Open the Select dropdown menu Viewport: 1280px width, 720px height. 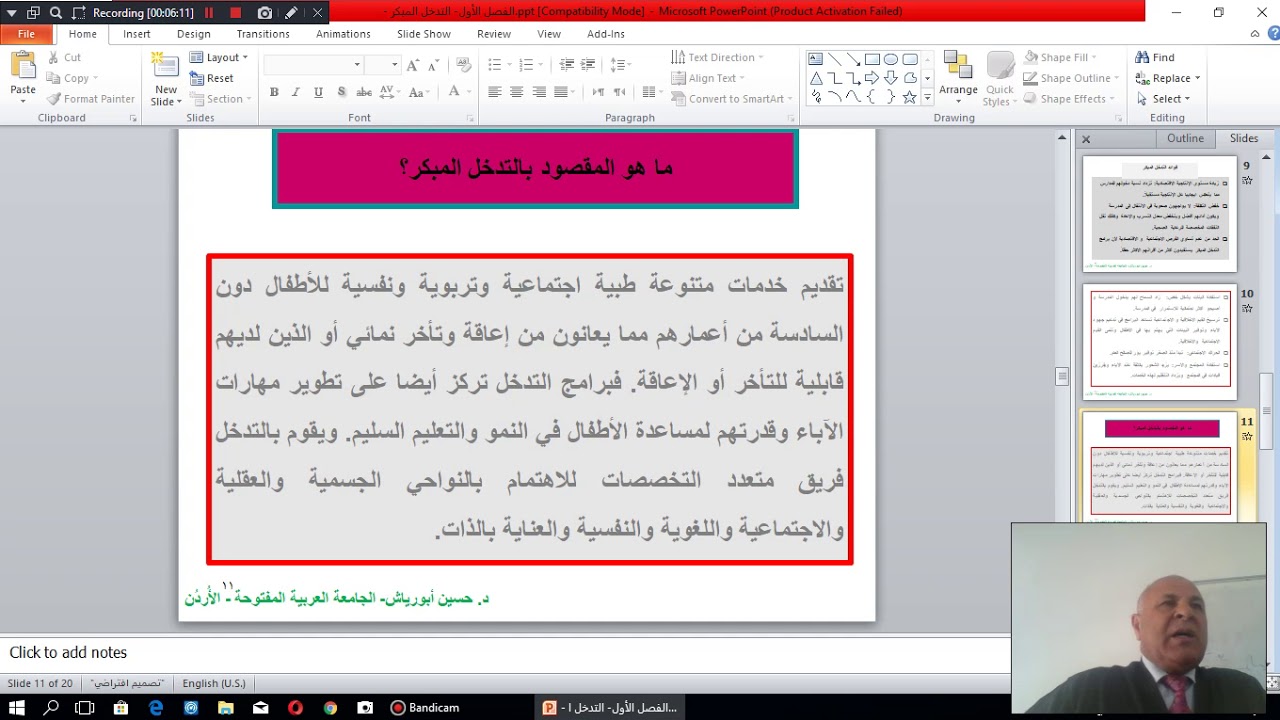pyautogui.click(x=1163, y=99)
